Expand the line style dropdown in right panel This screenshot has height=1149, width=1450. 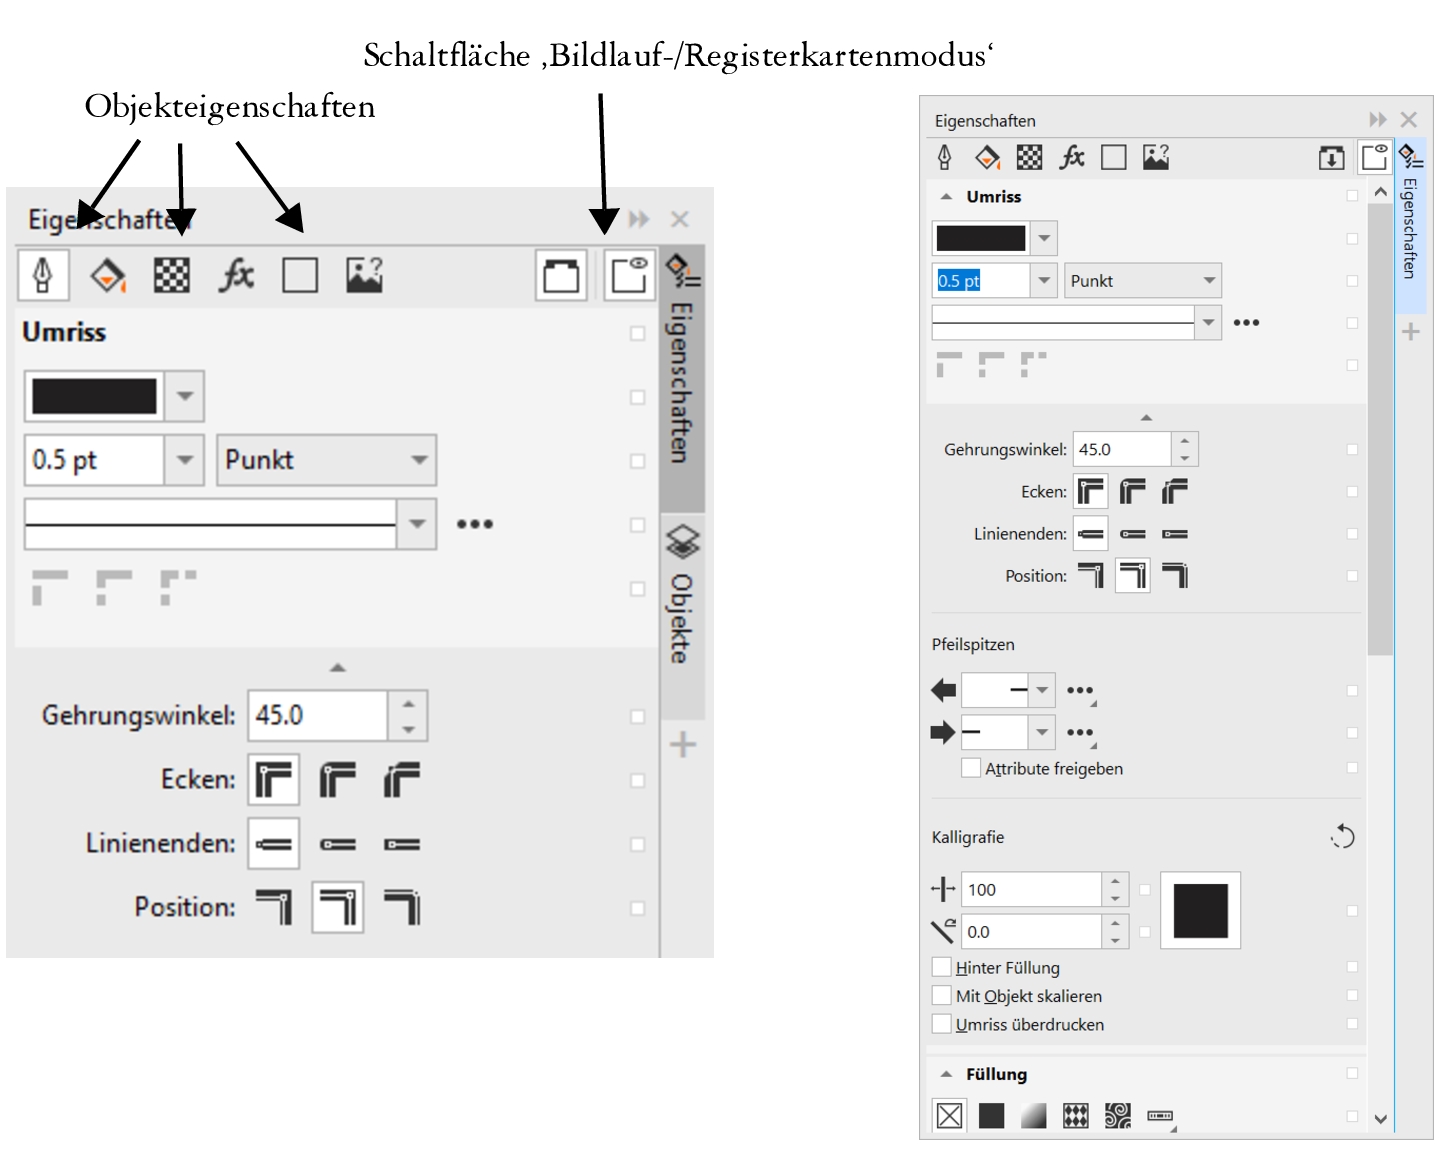(x=1208, y=322)
